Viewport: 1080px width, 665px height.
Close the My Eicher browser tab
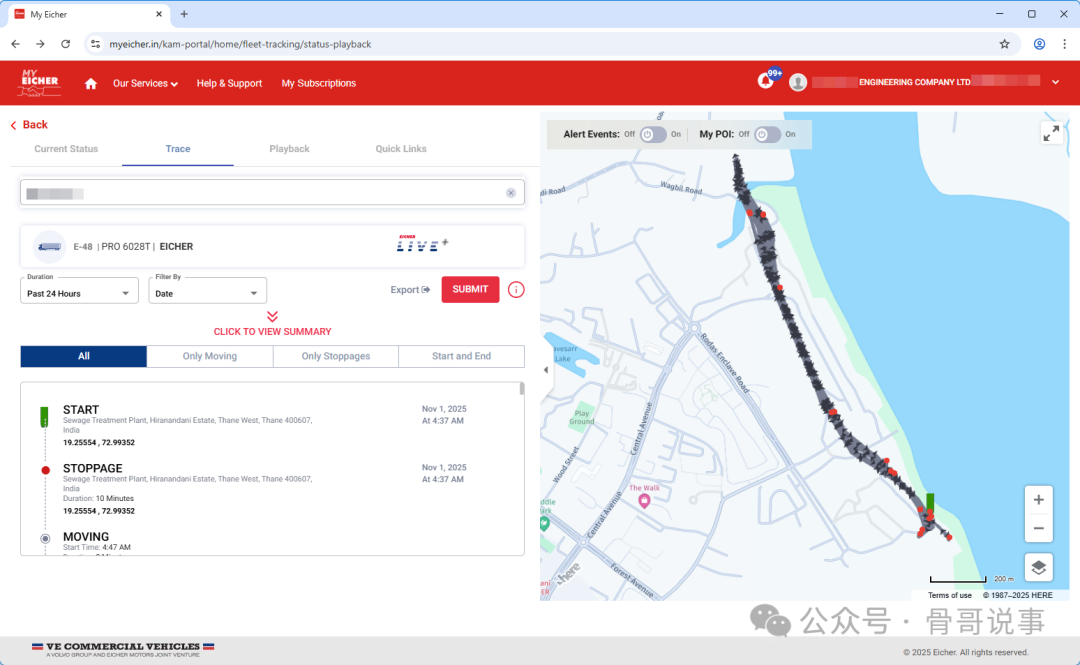(159, 14)
